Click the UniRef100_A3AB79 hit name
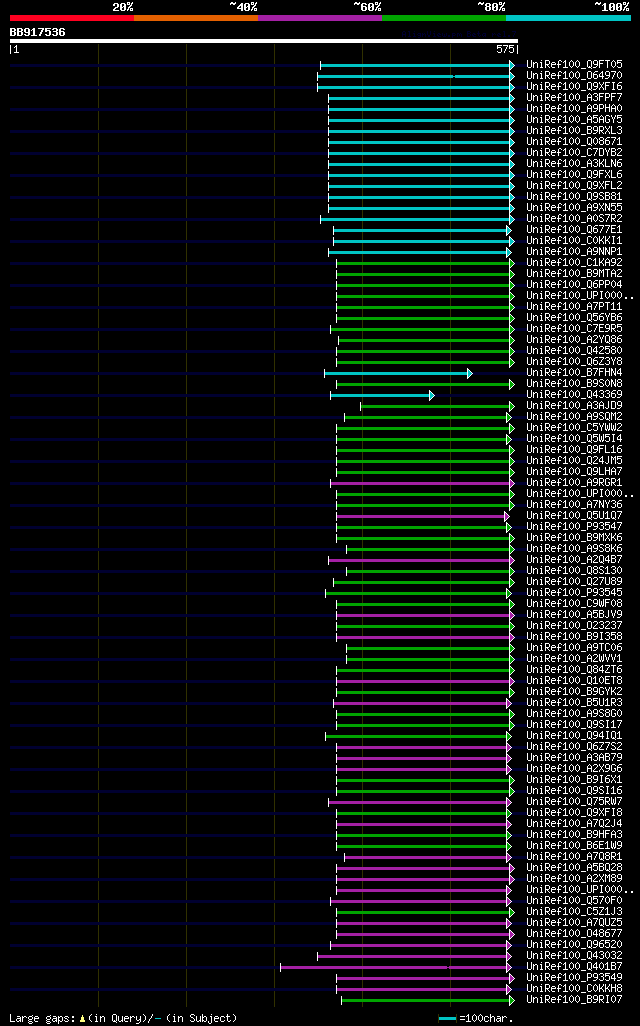The image size is (640, 1026). point(575,757)
